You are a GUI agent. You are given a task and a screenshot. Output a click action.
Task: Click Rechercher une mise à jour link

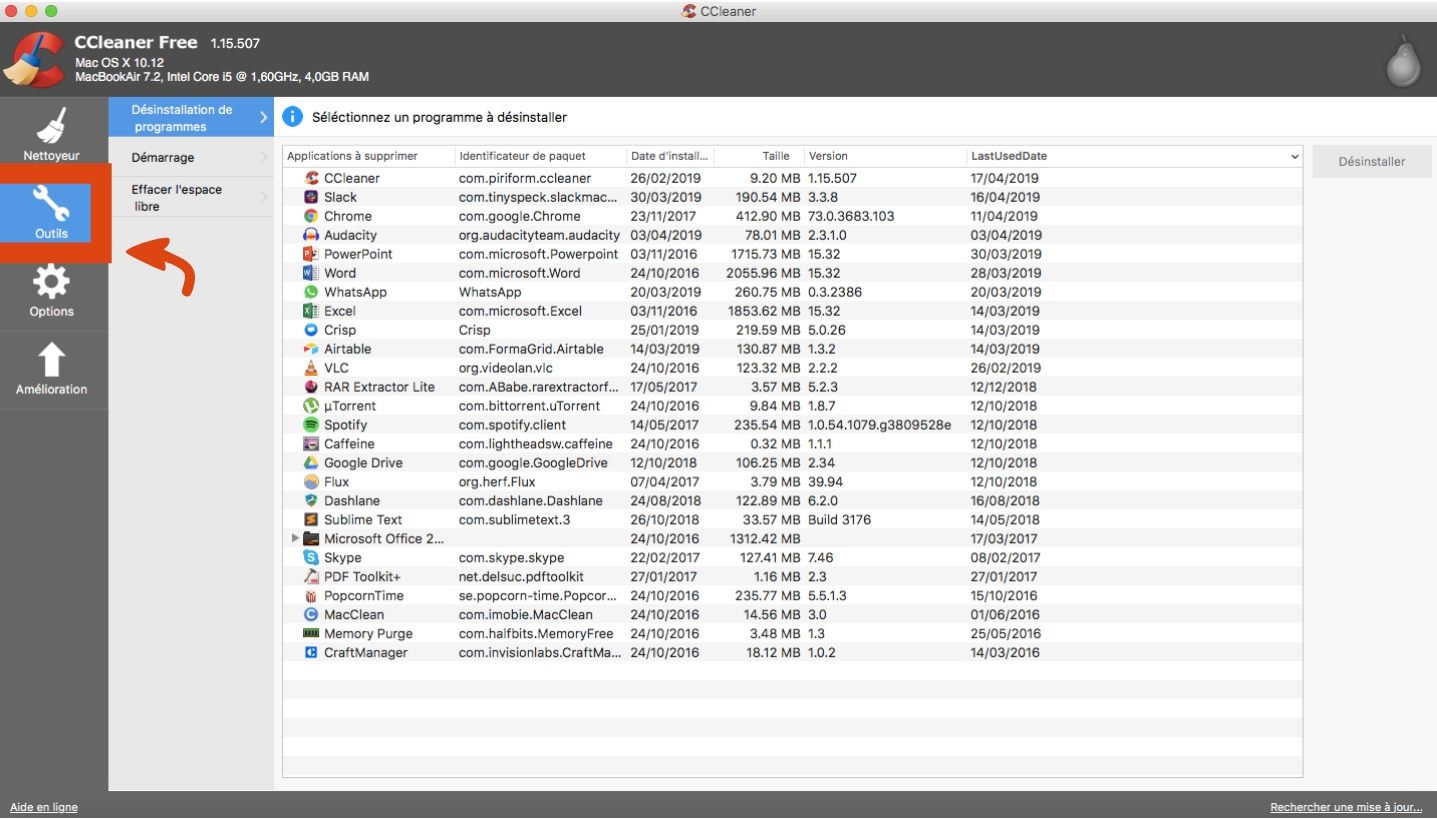(1346, 807)
